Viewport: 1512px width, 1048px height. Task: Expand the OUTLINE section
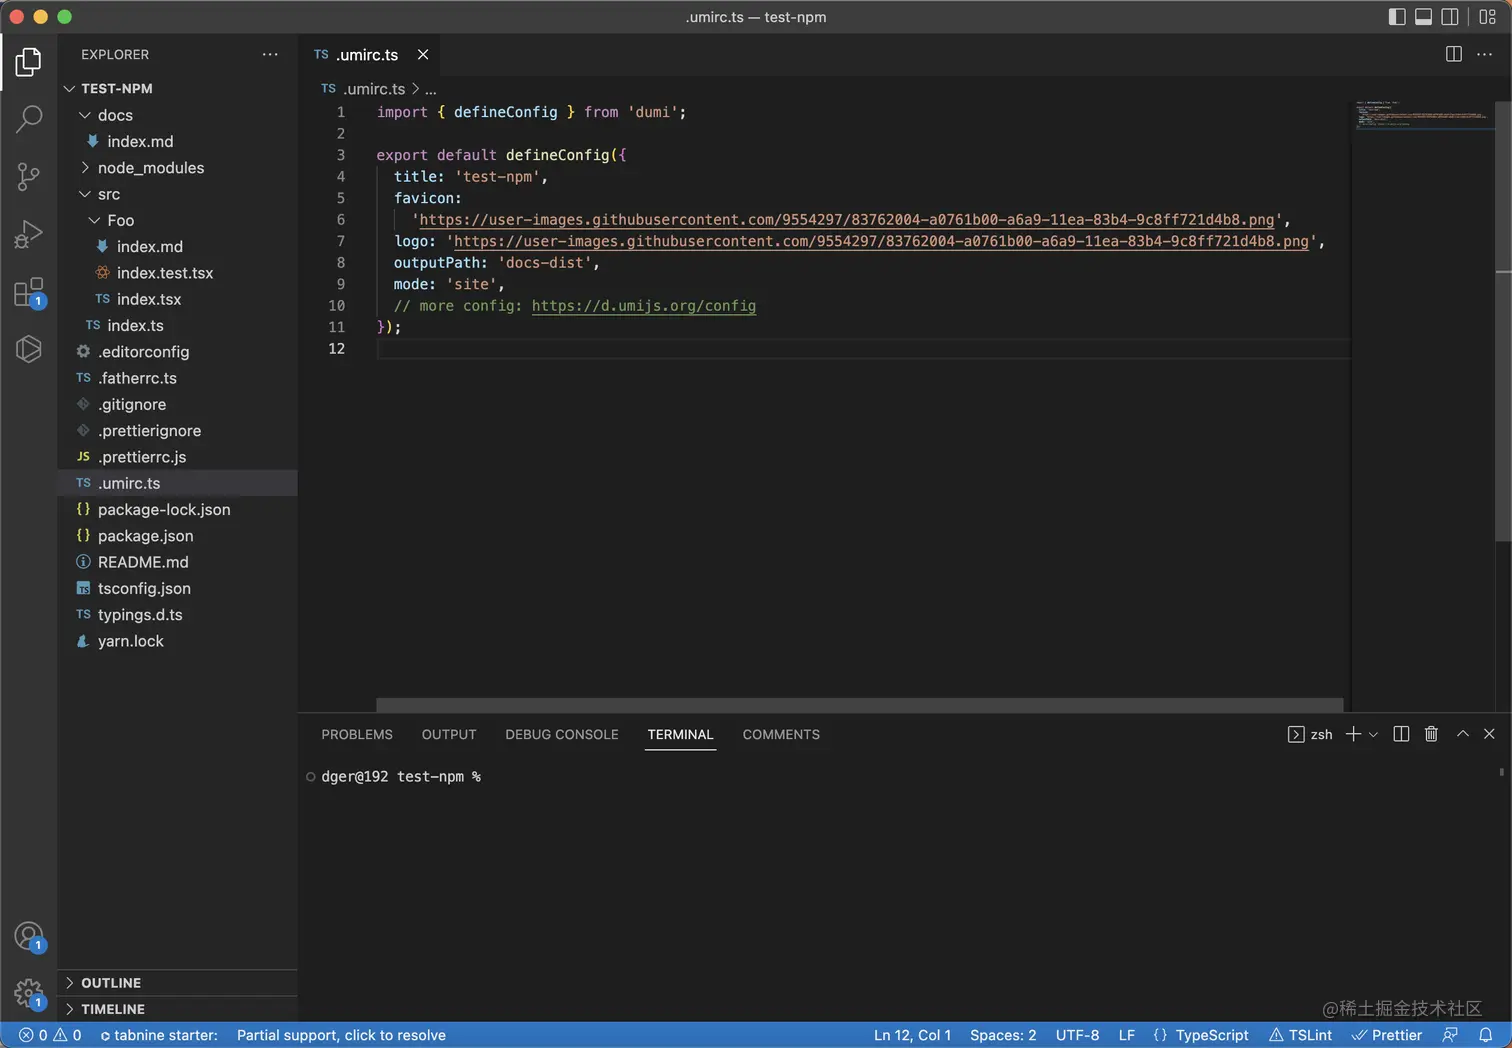coord(178,983)
